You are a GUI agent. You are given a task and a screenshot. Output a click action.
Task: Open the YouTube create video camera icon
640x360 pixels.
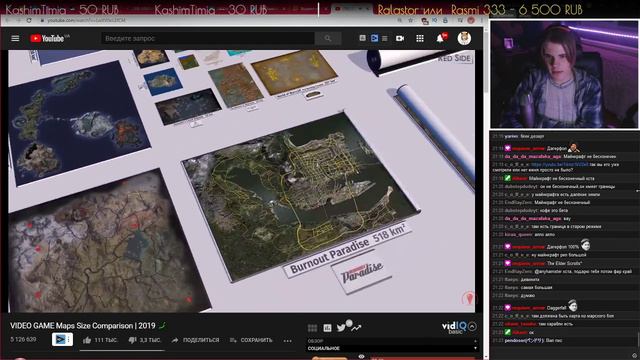click(400, 38)
